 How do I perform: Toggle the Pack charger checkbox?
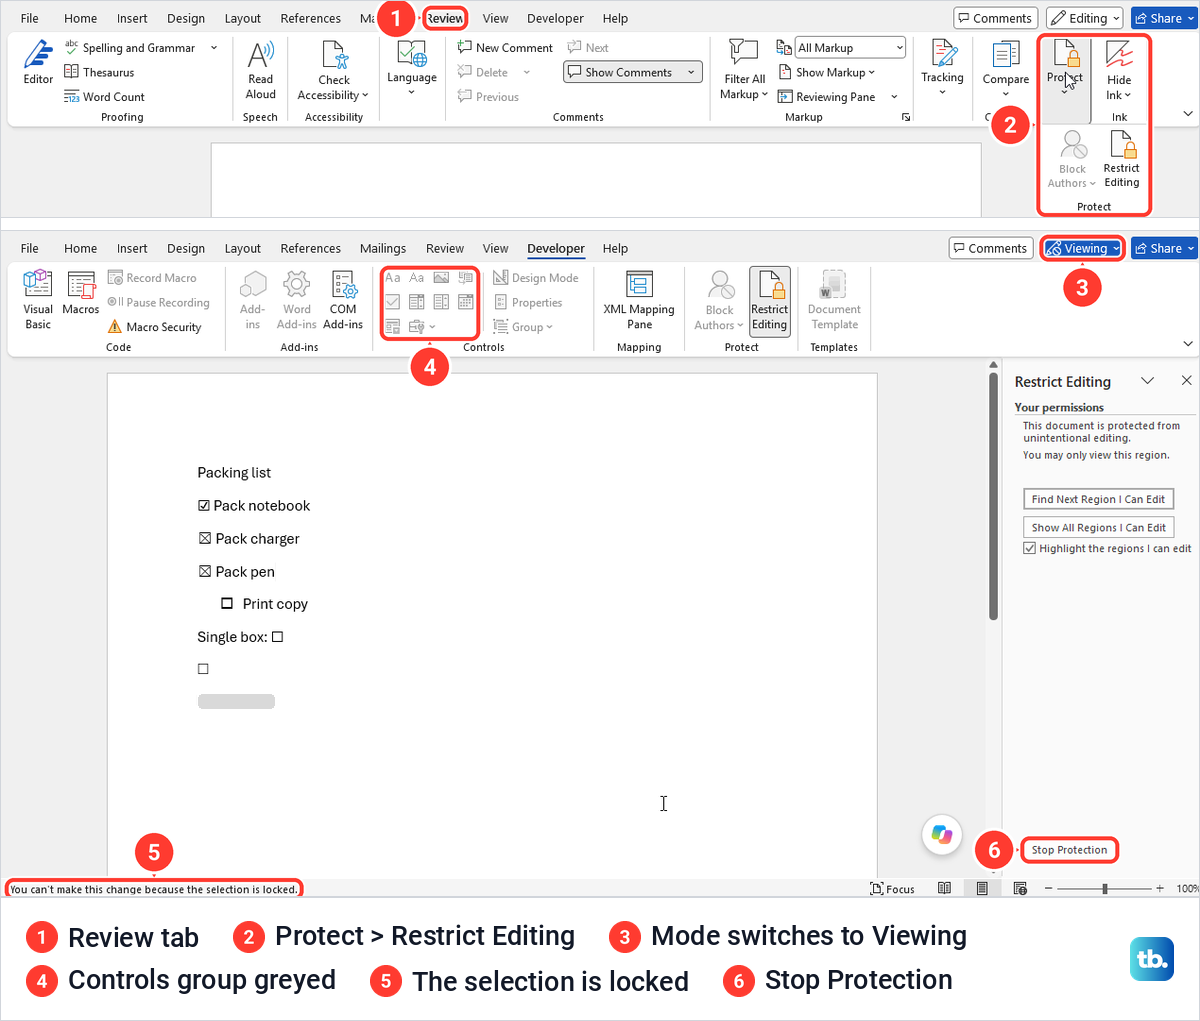pos(205,539)
